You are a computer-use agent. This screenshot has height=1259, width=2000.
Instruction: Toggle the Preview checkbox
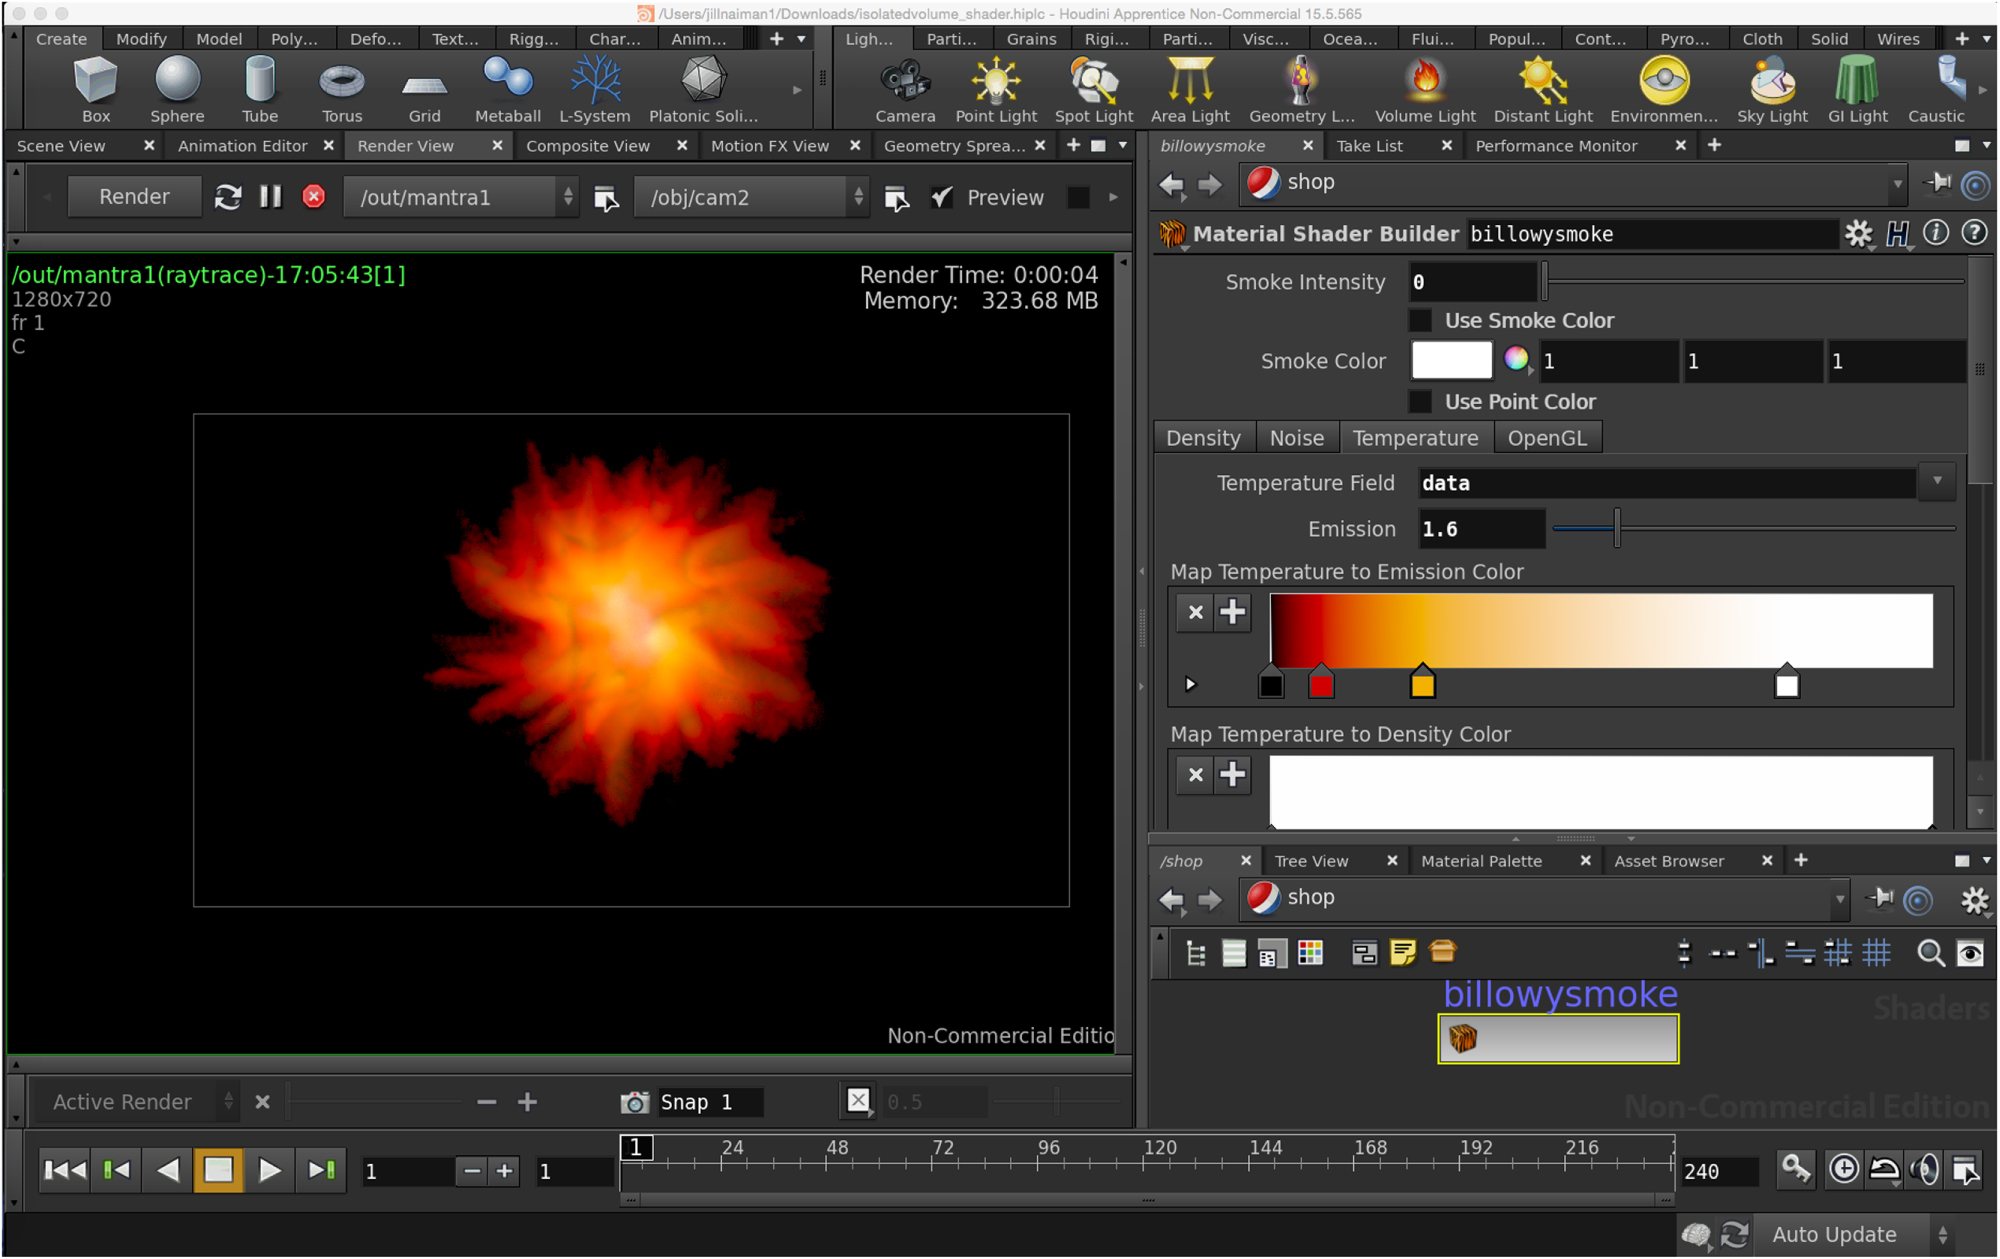[941, 197]
